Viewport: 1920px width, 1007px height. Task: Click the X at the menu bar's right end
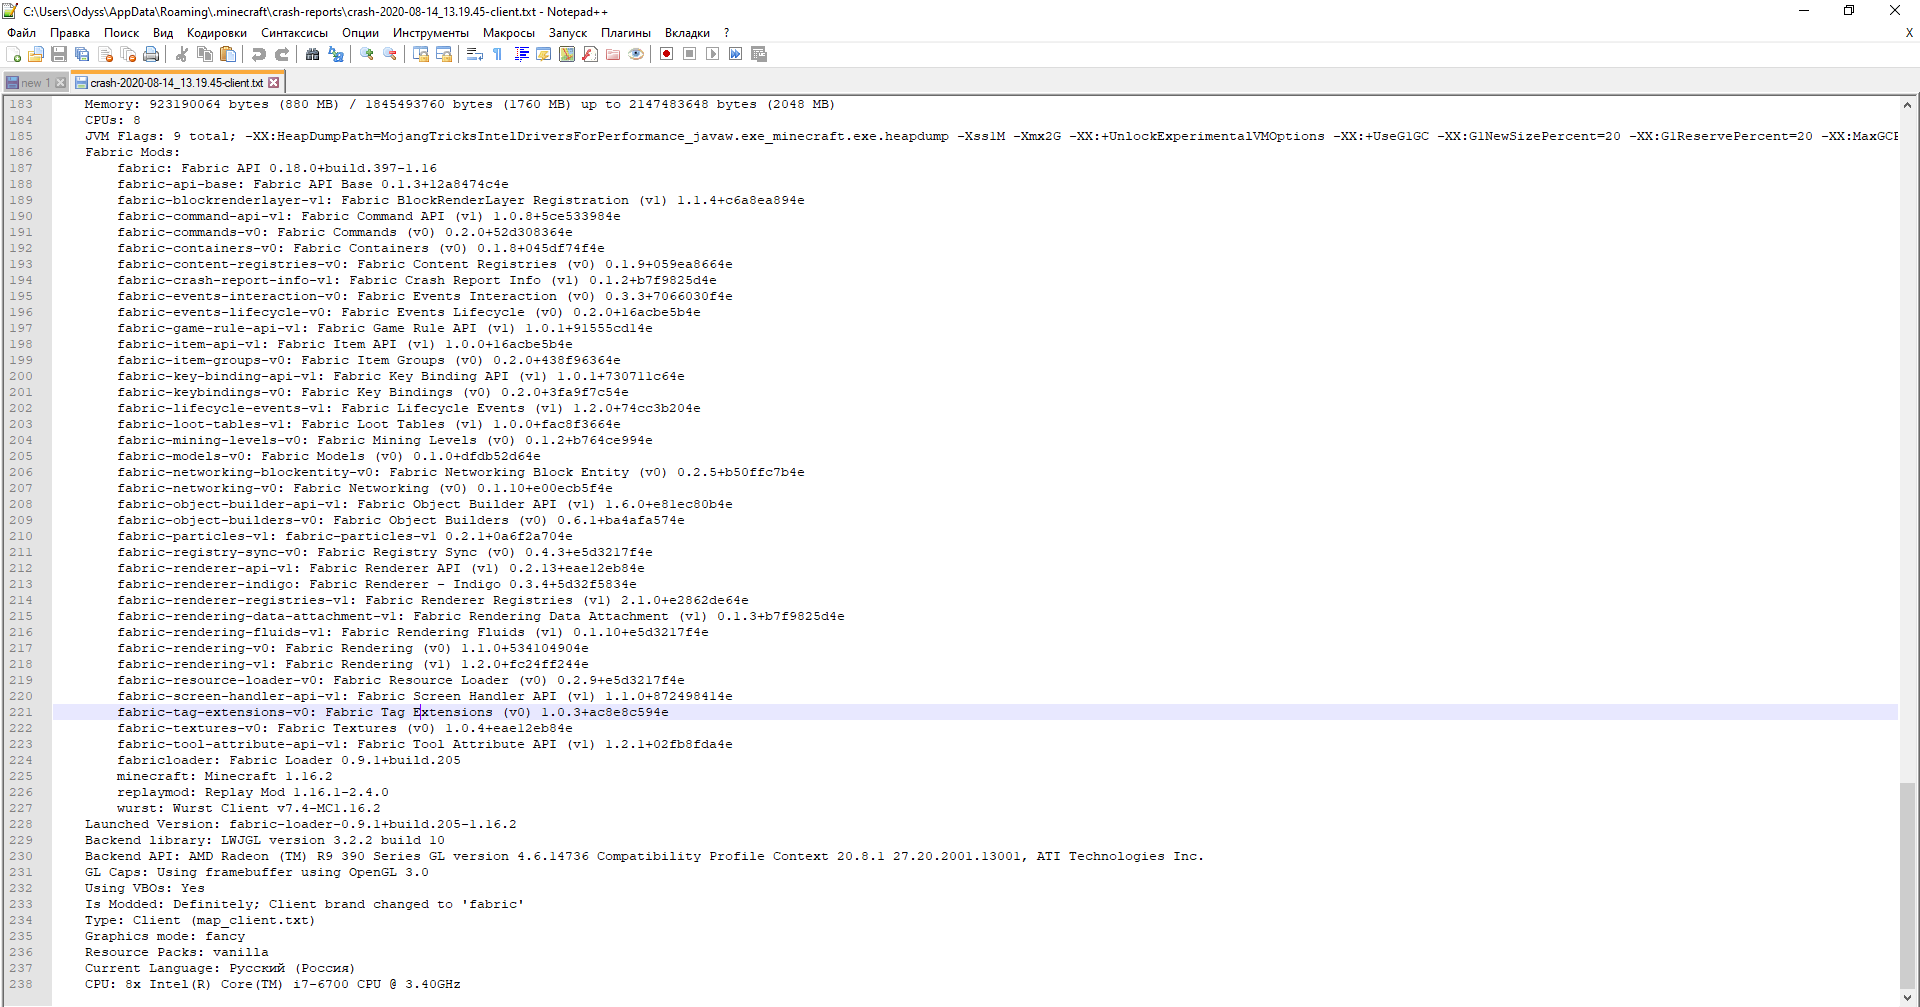[x=1909, y=33]
